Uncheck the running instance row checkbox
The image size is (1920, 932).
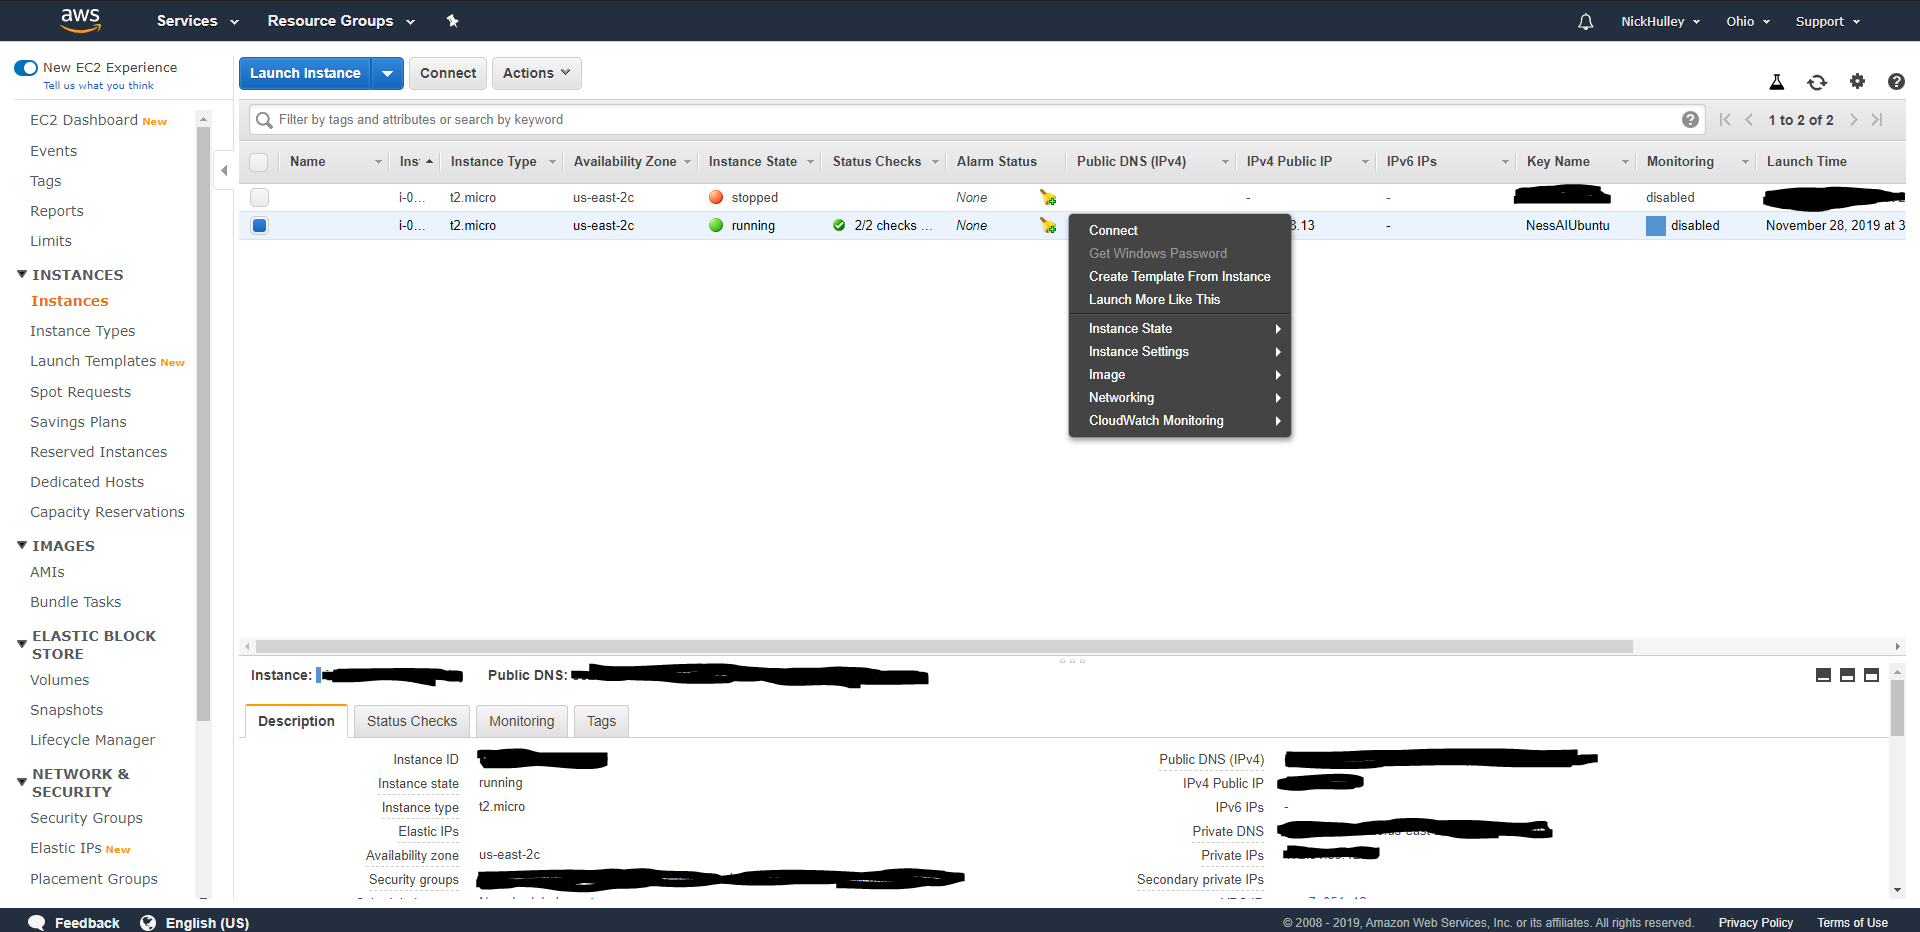(259, 225)
